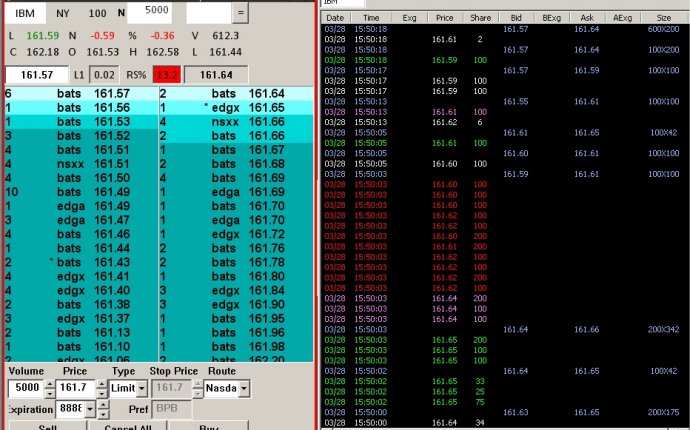Select ask row edgx 161.84
This screenshot has width=690, height=430.
pos(236,290)
